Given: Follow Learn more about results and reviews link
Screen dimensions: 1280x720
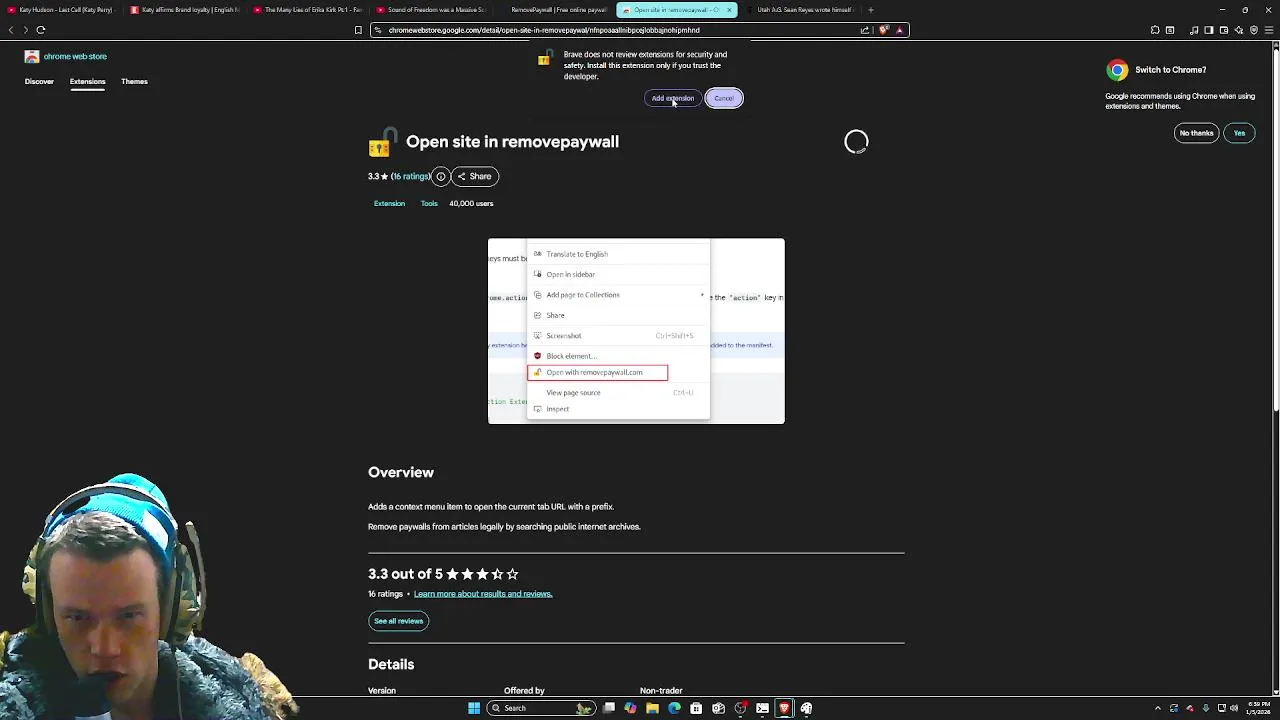Looking at the screenshot, I should pyautogui.click(x=483, y=594).
